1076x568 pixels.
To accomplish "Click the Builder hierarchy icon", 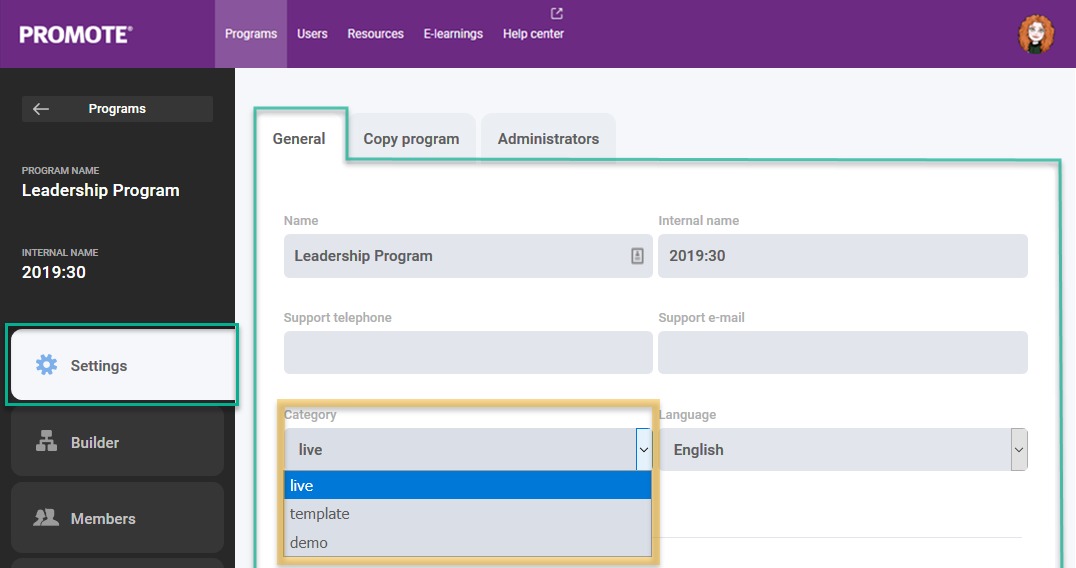I will click(x=46, y=442).
